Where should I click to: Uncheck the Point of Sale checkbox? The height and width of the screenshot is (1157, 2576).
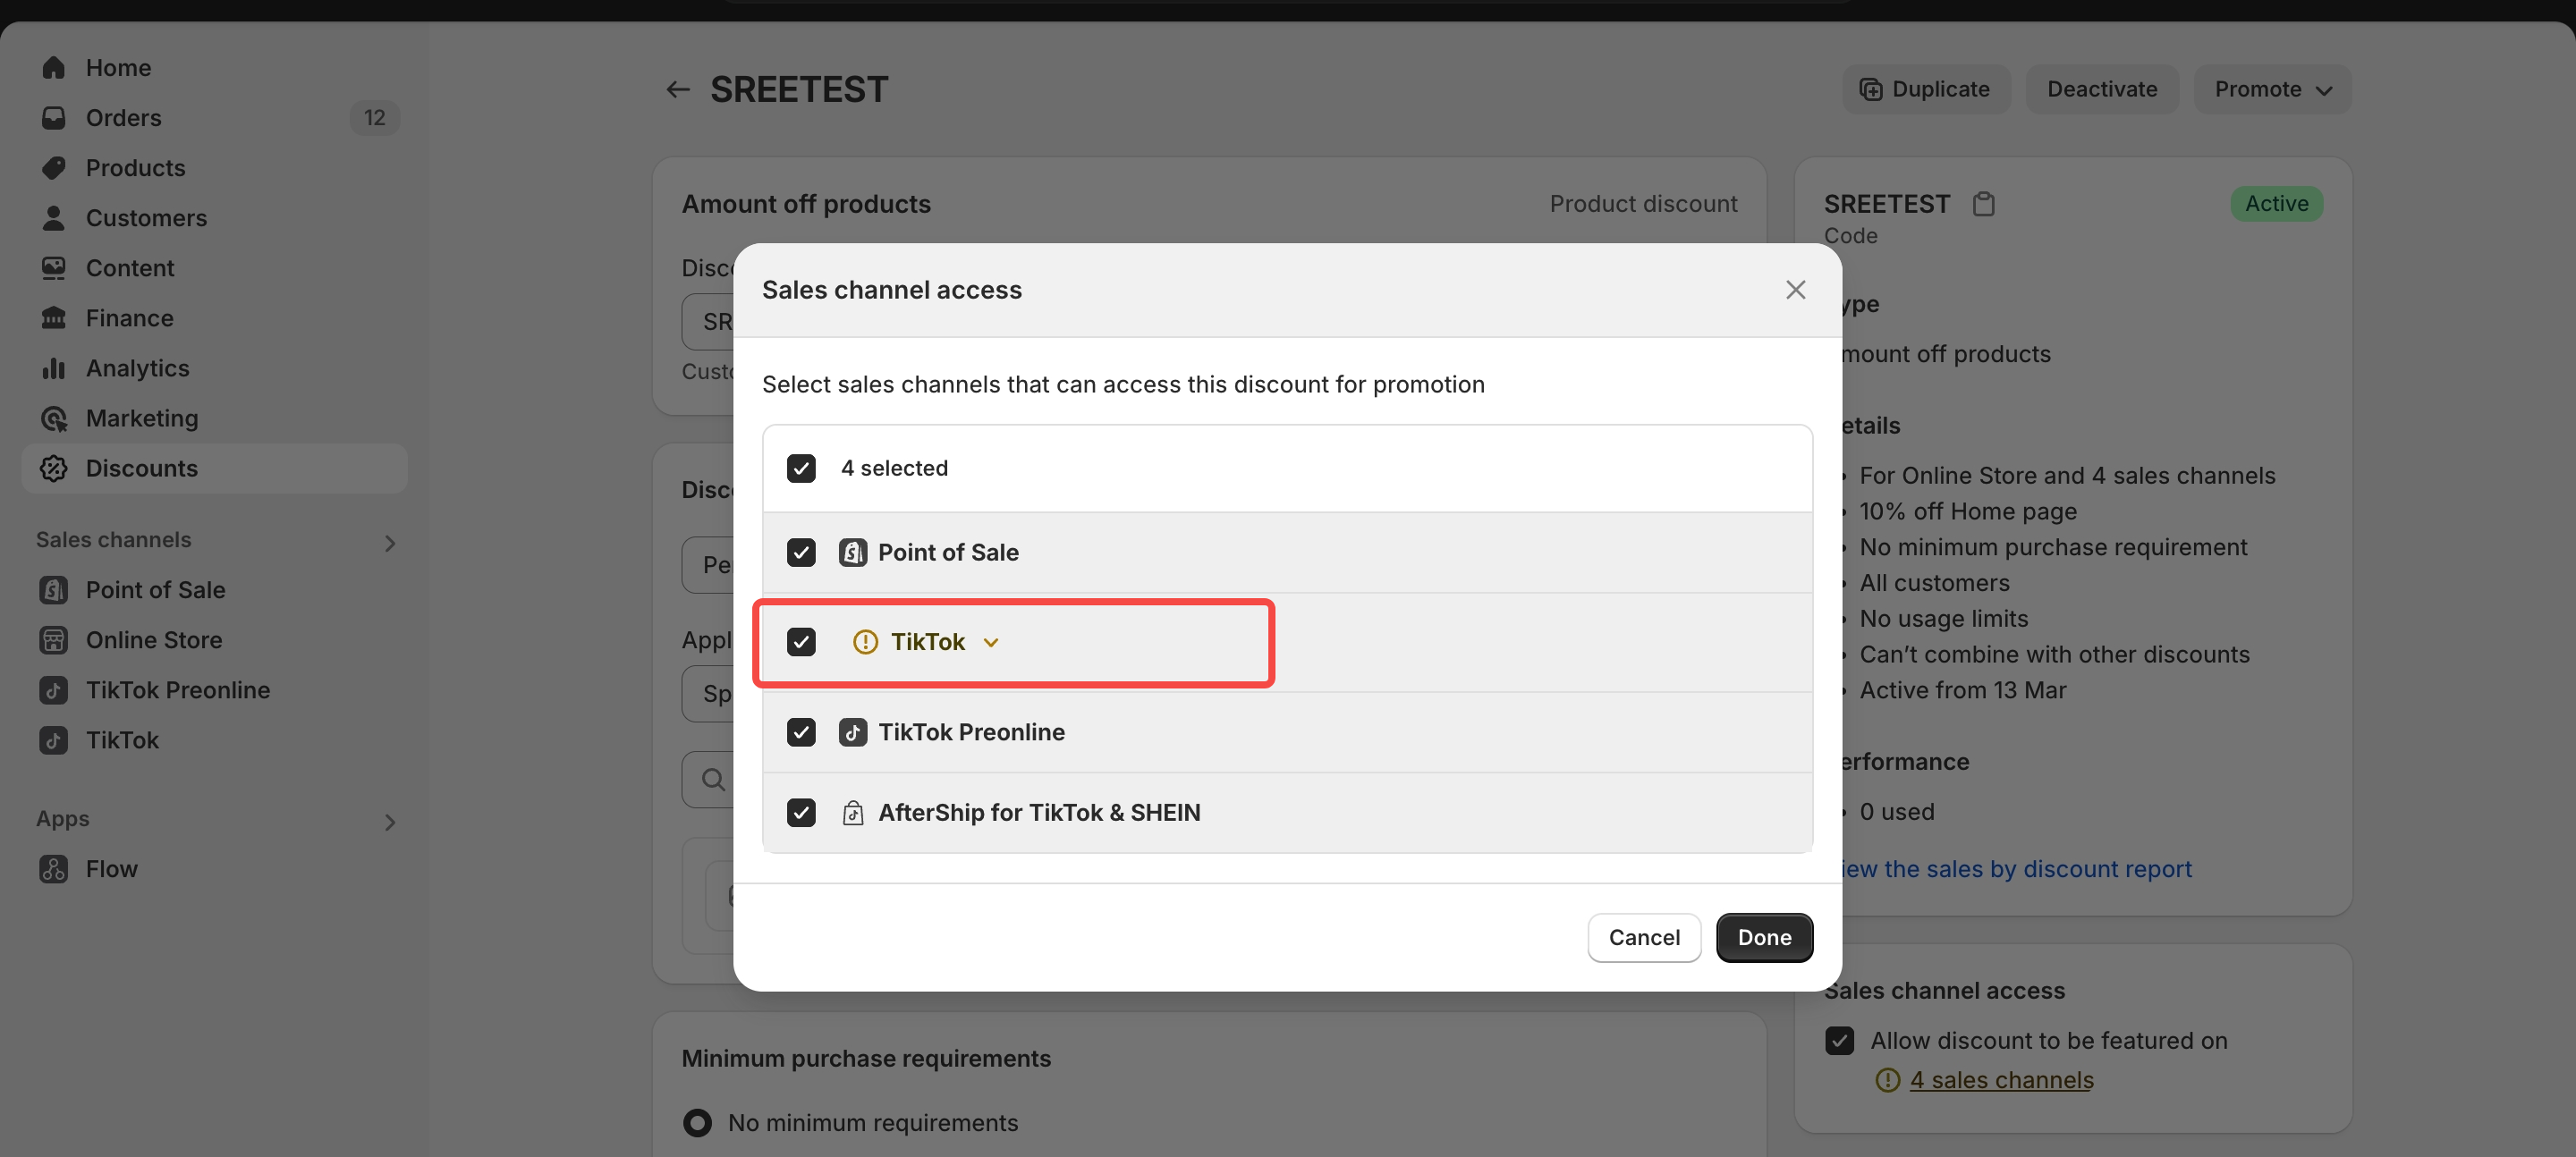[801, 552]
